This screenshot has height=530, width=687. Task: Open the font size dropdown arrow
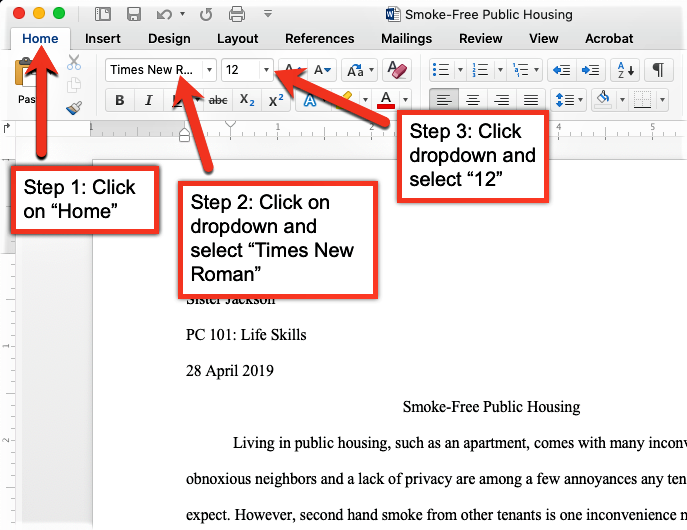tap(266, 70)
